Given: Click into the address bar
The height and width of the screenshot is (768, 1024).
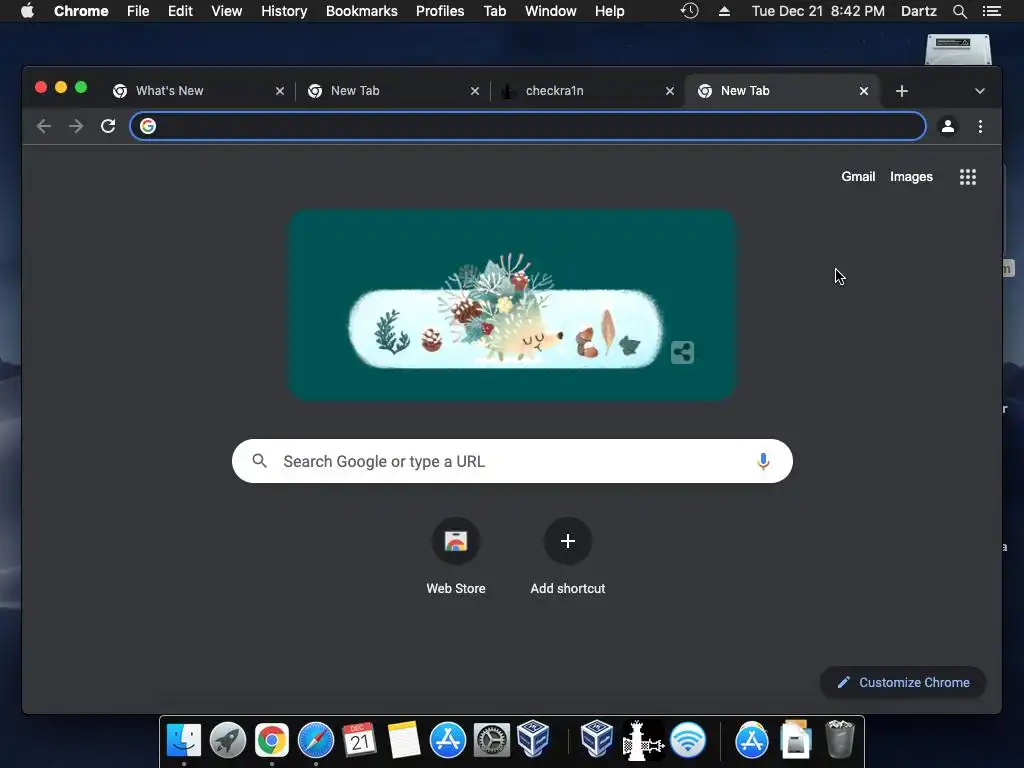Looking at the screenshot, I should pos(528,126).
